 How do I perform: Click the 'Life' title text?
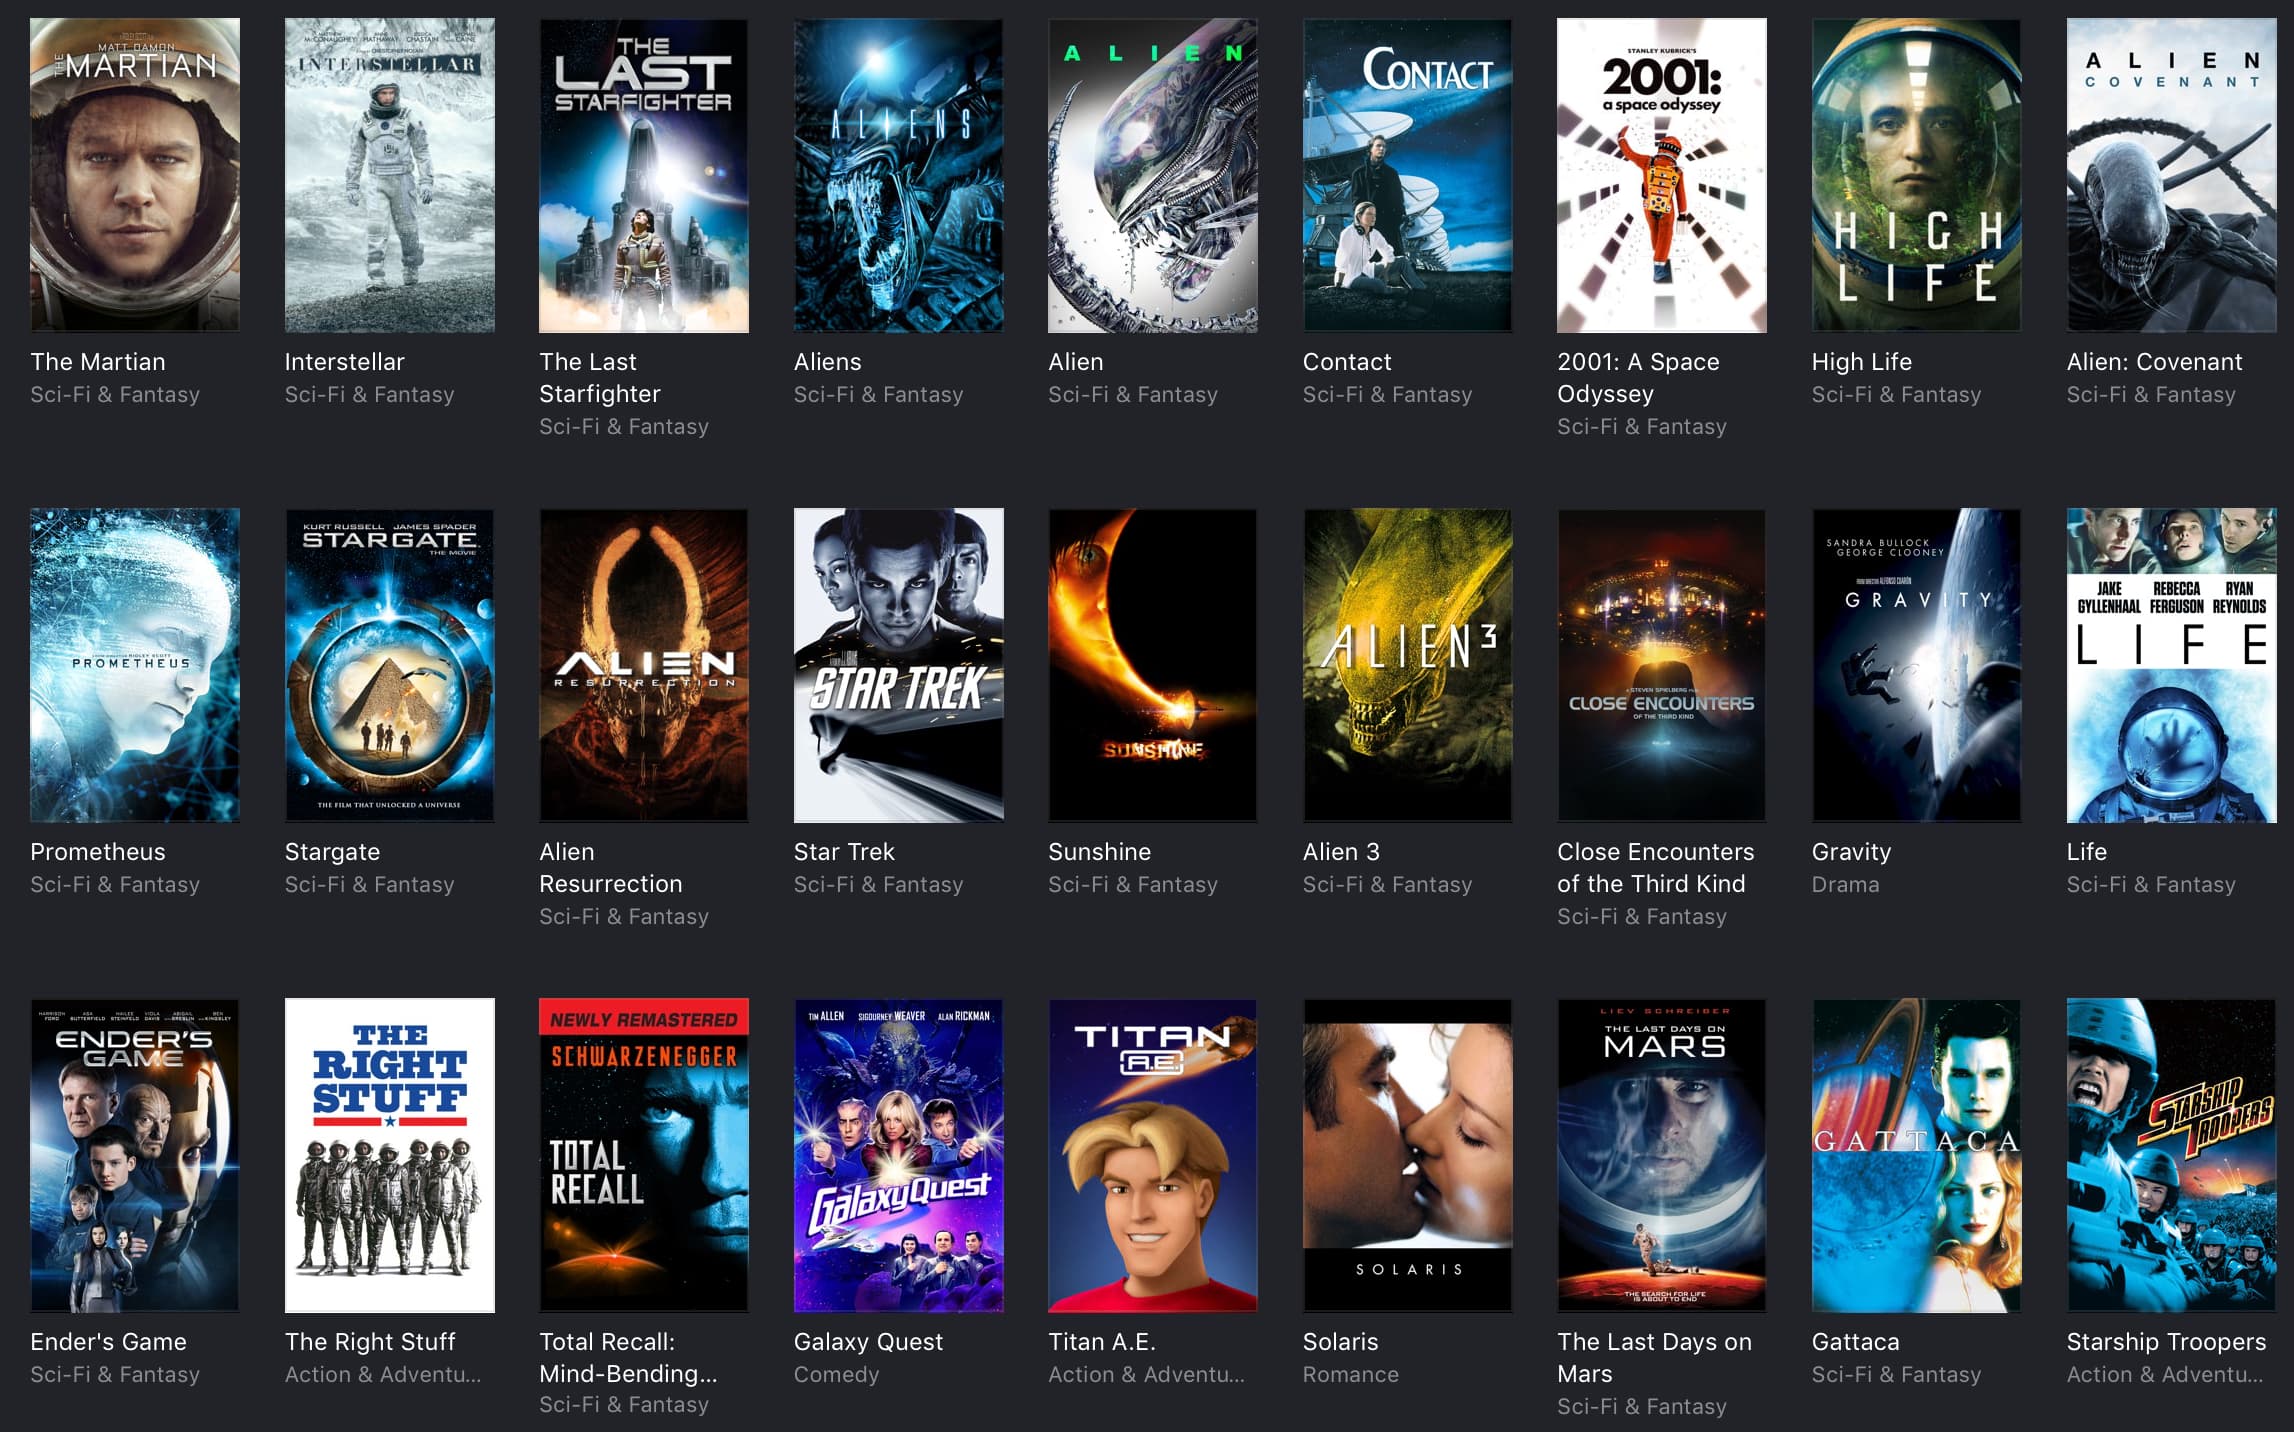pos(2087,852)
